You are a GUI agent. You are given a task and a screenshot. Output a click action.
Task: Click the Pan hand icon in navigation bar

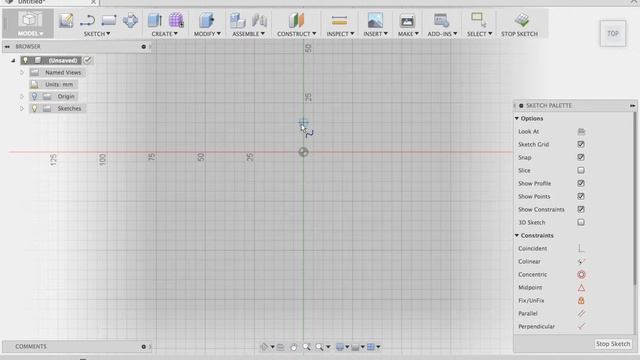click(x=293, y=347)
